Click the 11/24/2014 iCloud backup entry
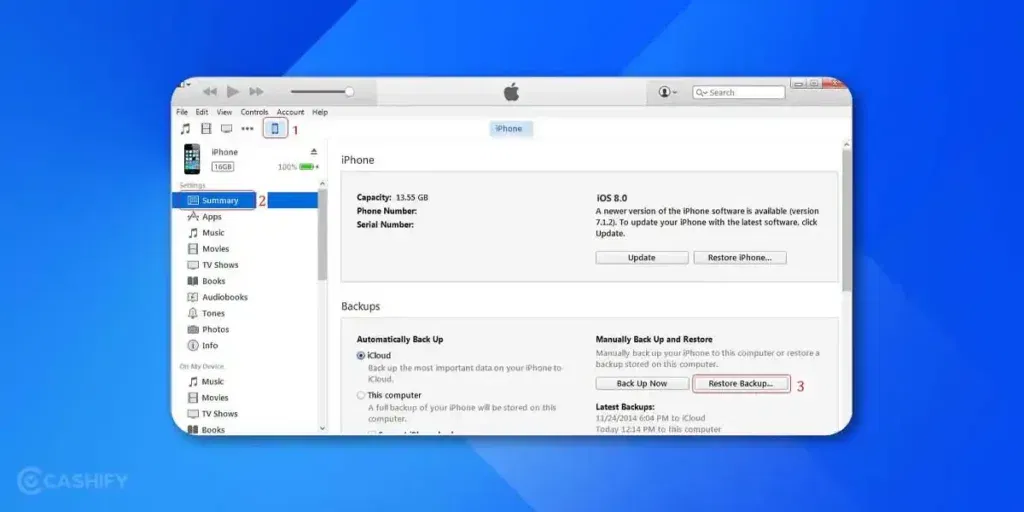Image resolution: width=1024 pixels, height=512 pixels. (x=650, y=418)
